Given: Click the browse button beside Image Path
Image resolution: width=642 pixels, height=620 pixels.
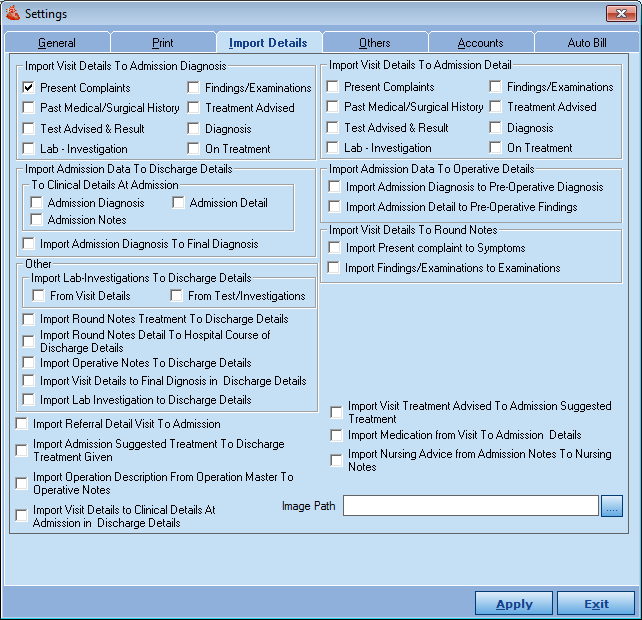Looking at the screenshot, I should coord(612,506).
